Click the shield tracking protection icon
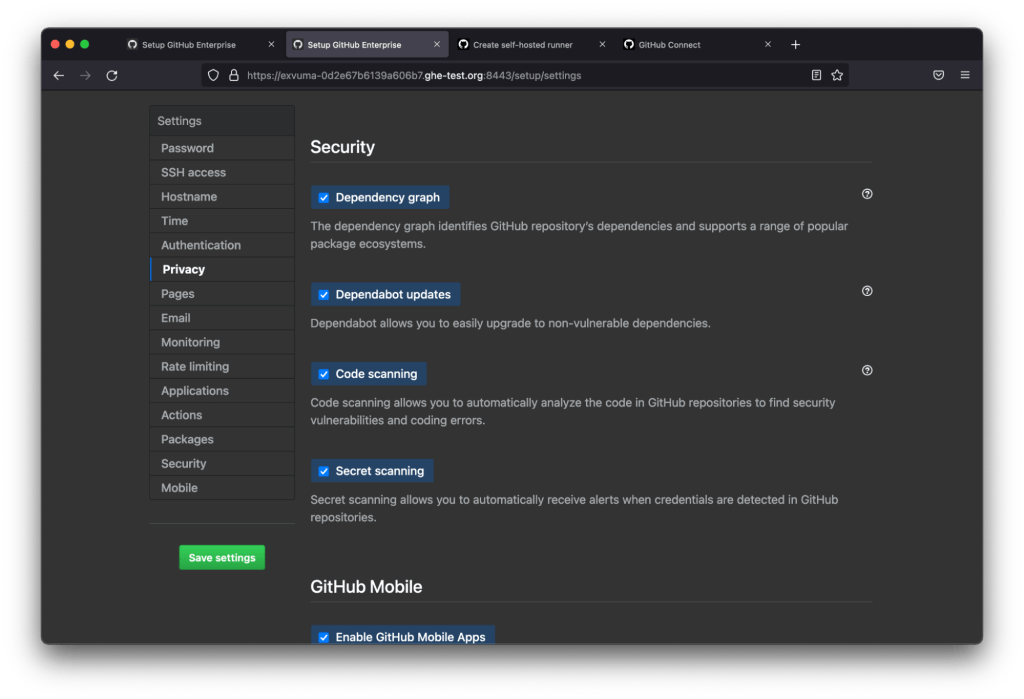The image size is (1024, 699). [x=213, y=76]
